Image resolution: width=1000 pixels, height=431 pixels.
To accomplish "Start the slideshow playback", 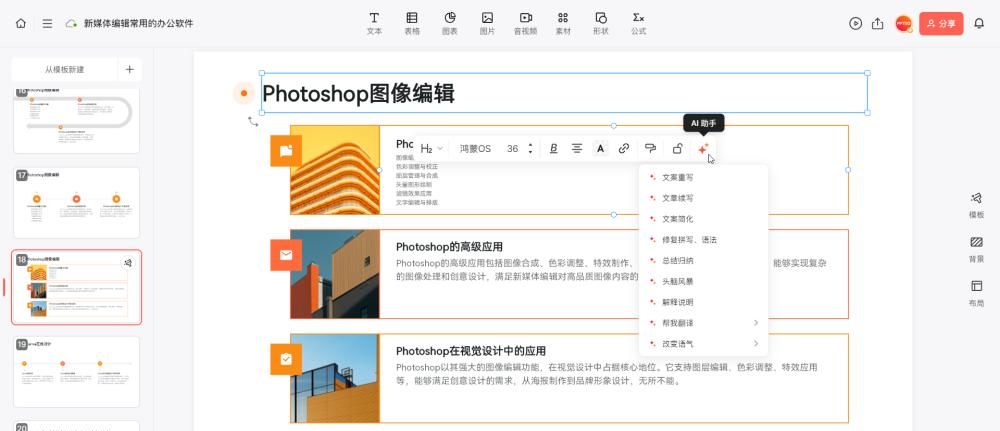I will click(x=855, y=24).
